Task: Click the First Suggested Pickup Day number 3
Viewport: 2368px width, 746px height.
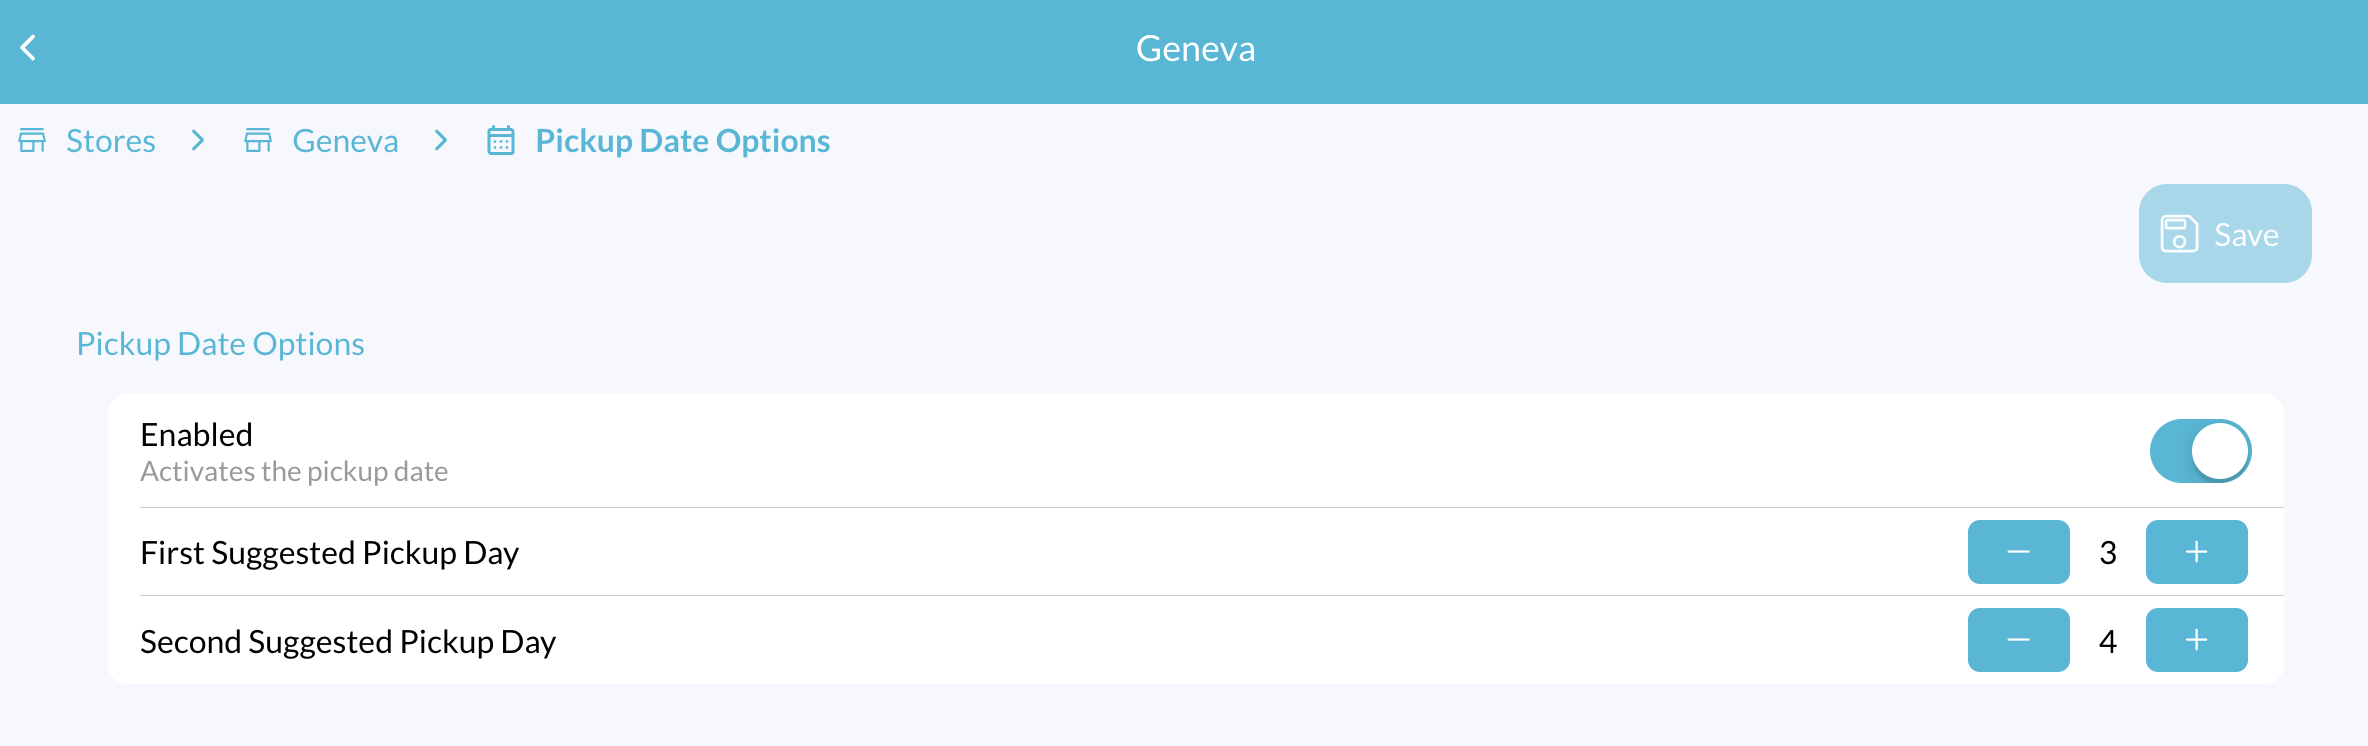Action: click(2108, 553)
